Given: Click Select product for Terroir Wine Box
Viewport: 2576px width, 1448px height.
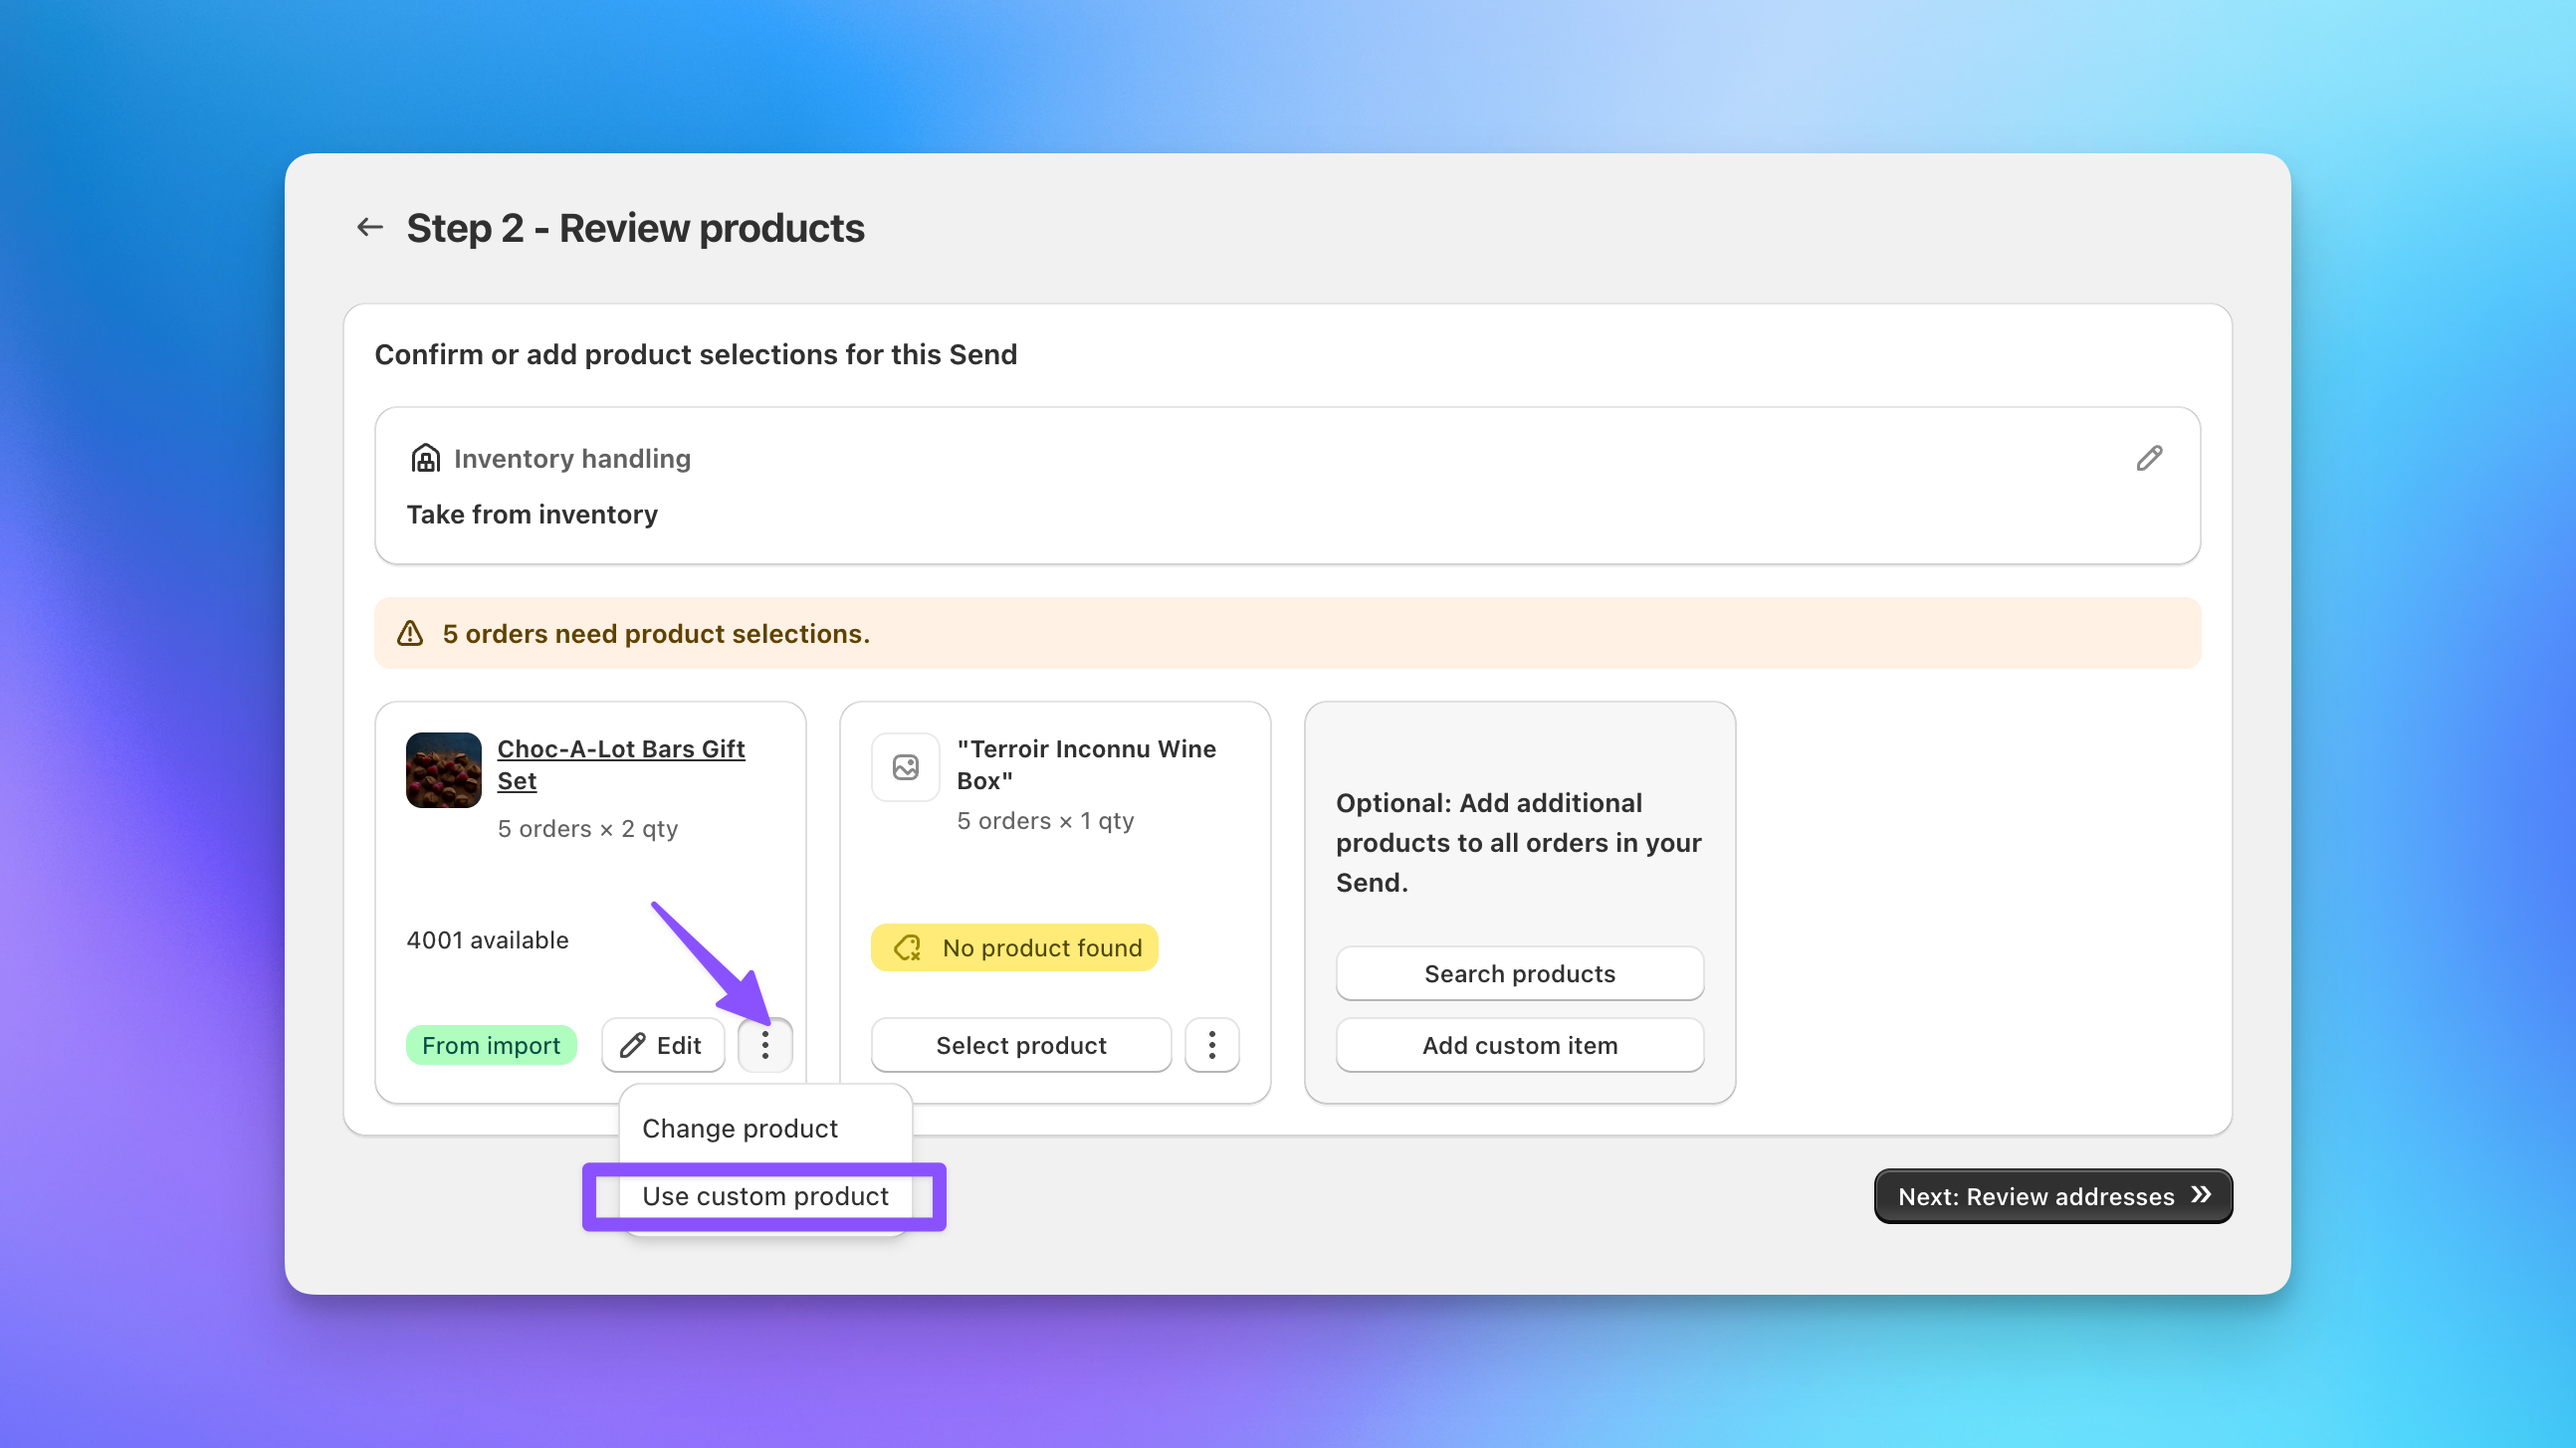Looking at the screenshot, I should coord(1021,1045).
